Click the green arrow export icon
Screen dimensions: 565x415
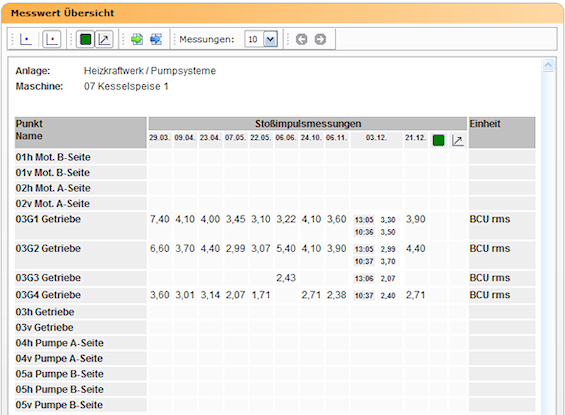pos(137,39)
